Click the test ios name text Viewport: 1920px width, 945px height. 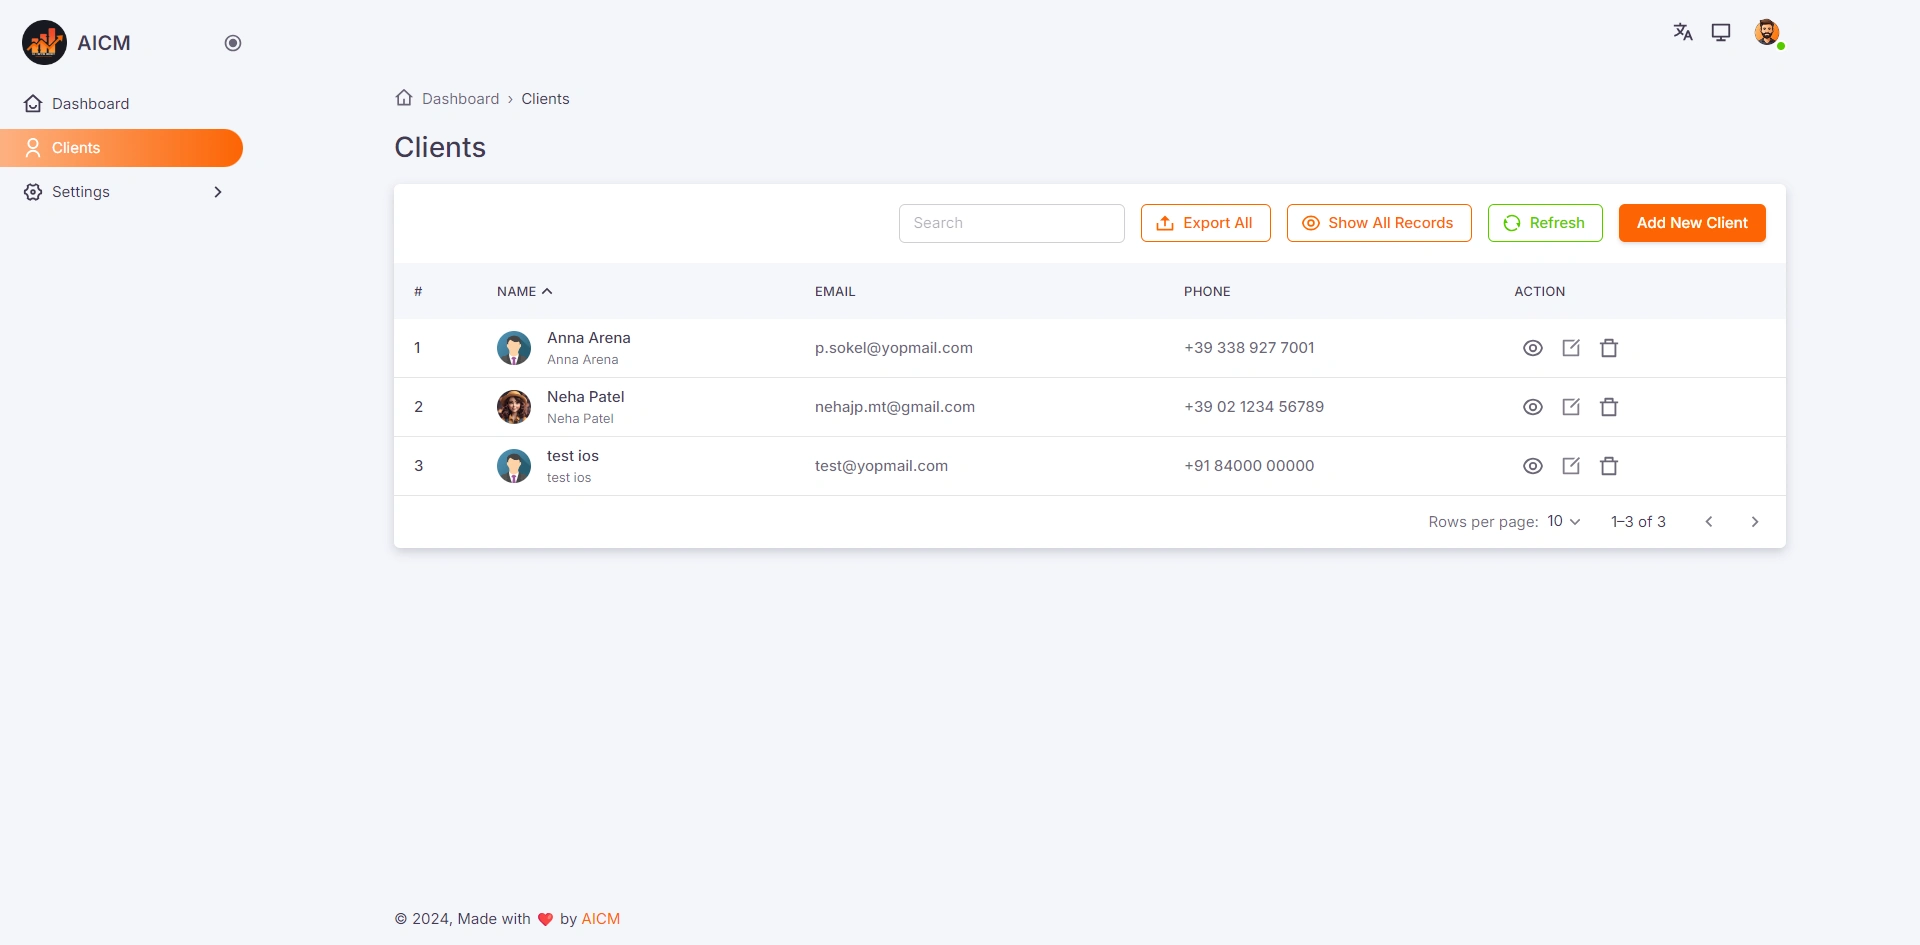573,456
